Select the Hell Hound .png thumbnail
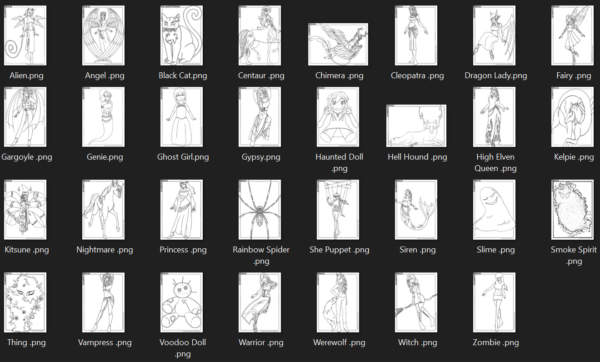This screenshot has width=600, height=362. (416, 126)
